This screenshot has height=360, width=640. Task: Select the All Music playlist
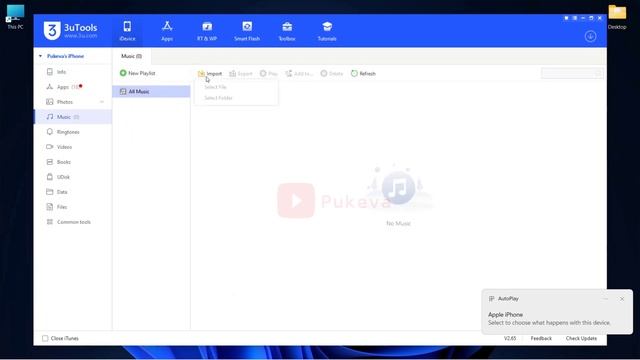[x=151, y=91]
